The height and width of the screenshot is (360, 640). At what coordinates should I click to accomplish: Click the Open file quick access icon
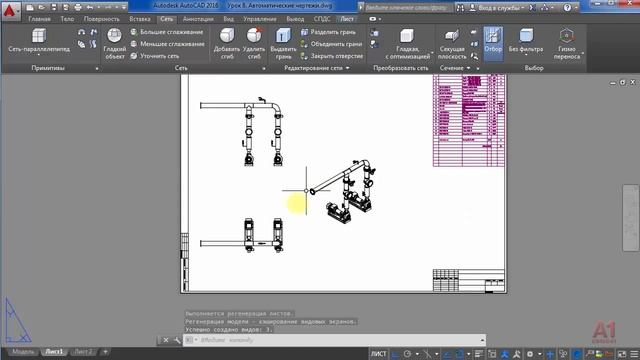click(42, 7)
